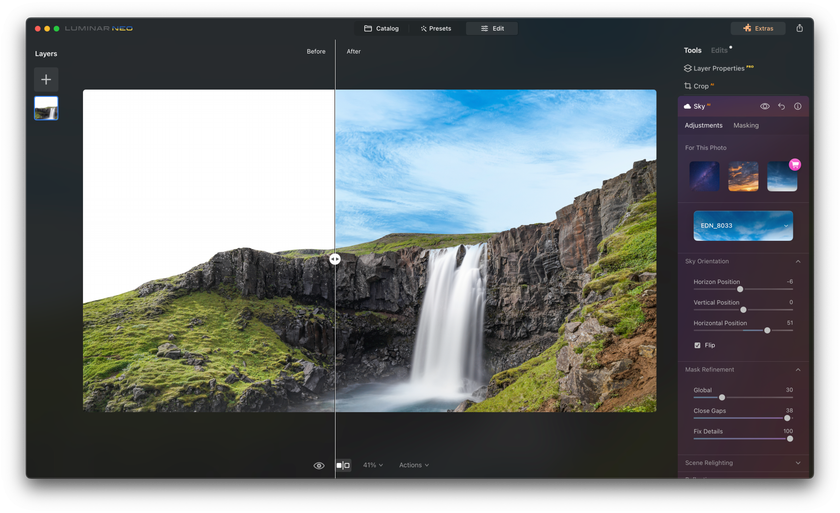Image resolution: width=840 pixels, height=513 pixels.
Task: Adjust the Horizon Position slider
Action: pos(740,289)
